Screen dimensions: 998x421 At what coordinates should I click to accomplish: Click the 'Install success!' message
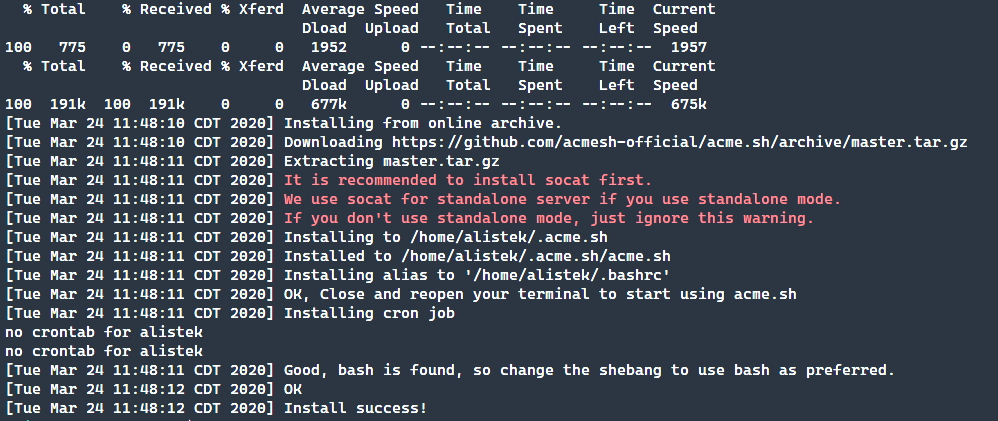(x=355, y=408)
